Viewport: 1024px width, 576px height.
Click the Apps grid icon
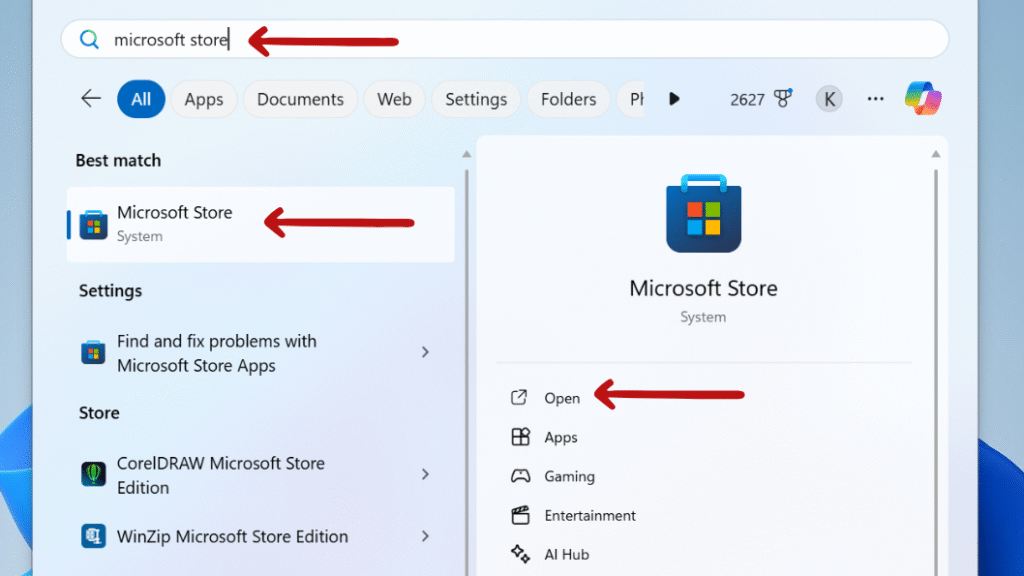coord(520,437)
